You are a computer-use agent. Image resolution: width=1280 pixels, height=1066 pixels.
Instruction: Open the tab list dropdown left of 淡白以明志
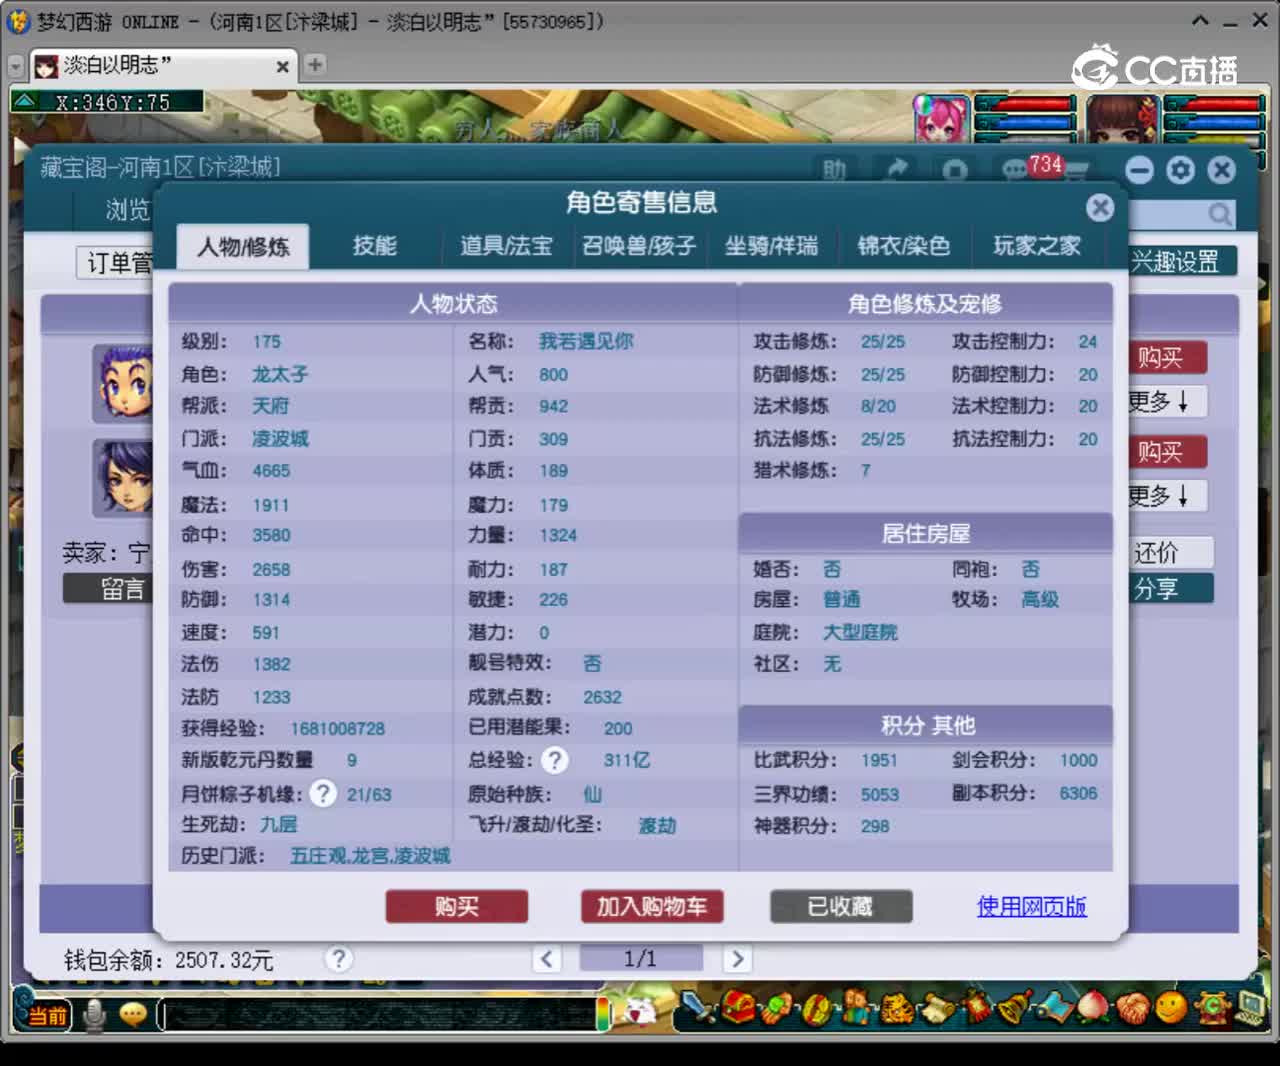pyautogui.click(x=16, y=66)
